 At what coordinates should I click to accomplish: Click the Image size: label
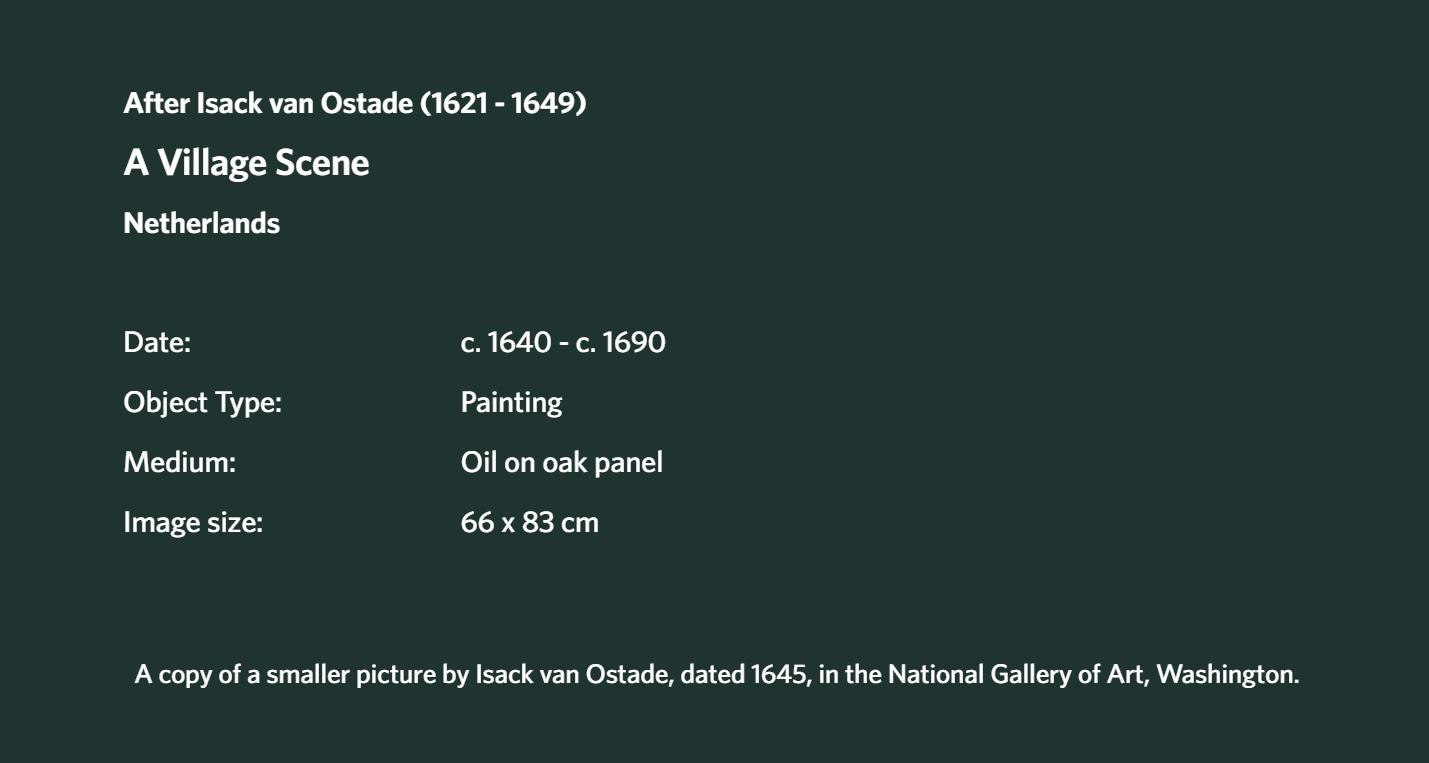[x=193, y=523]
